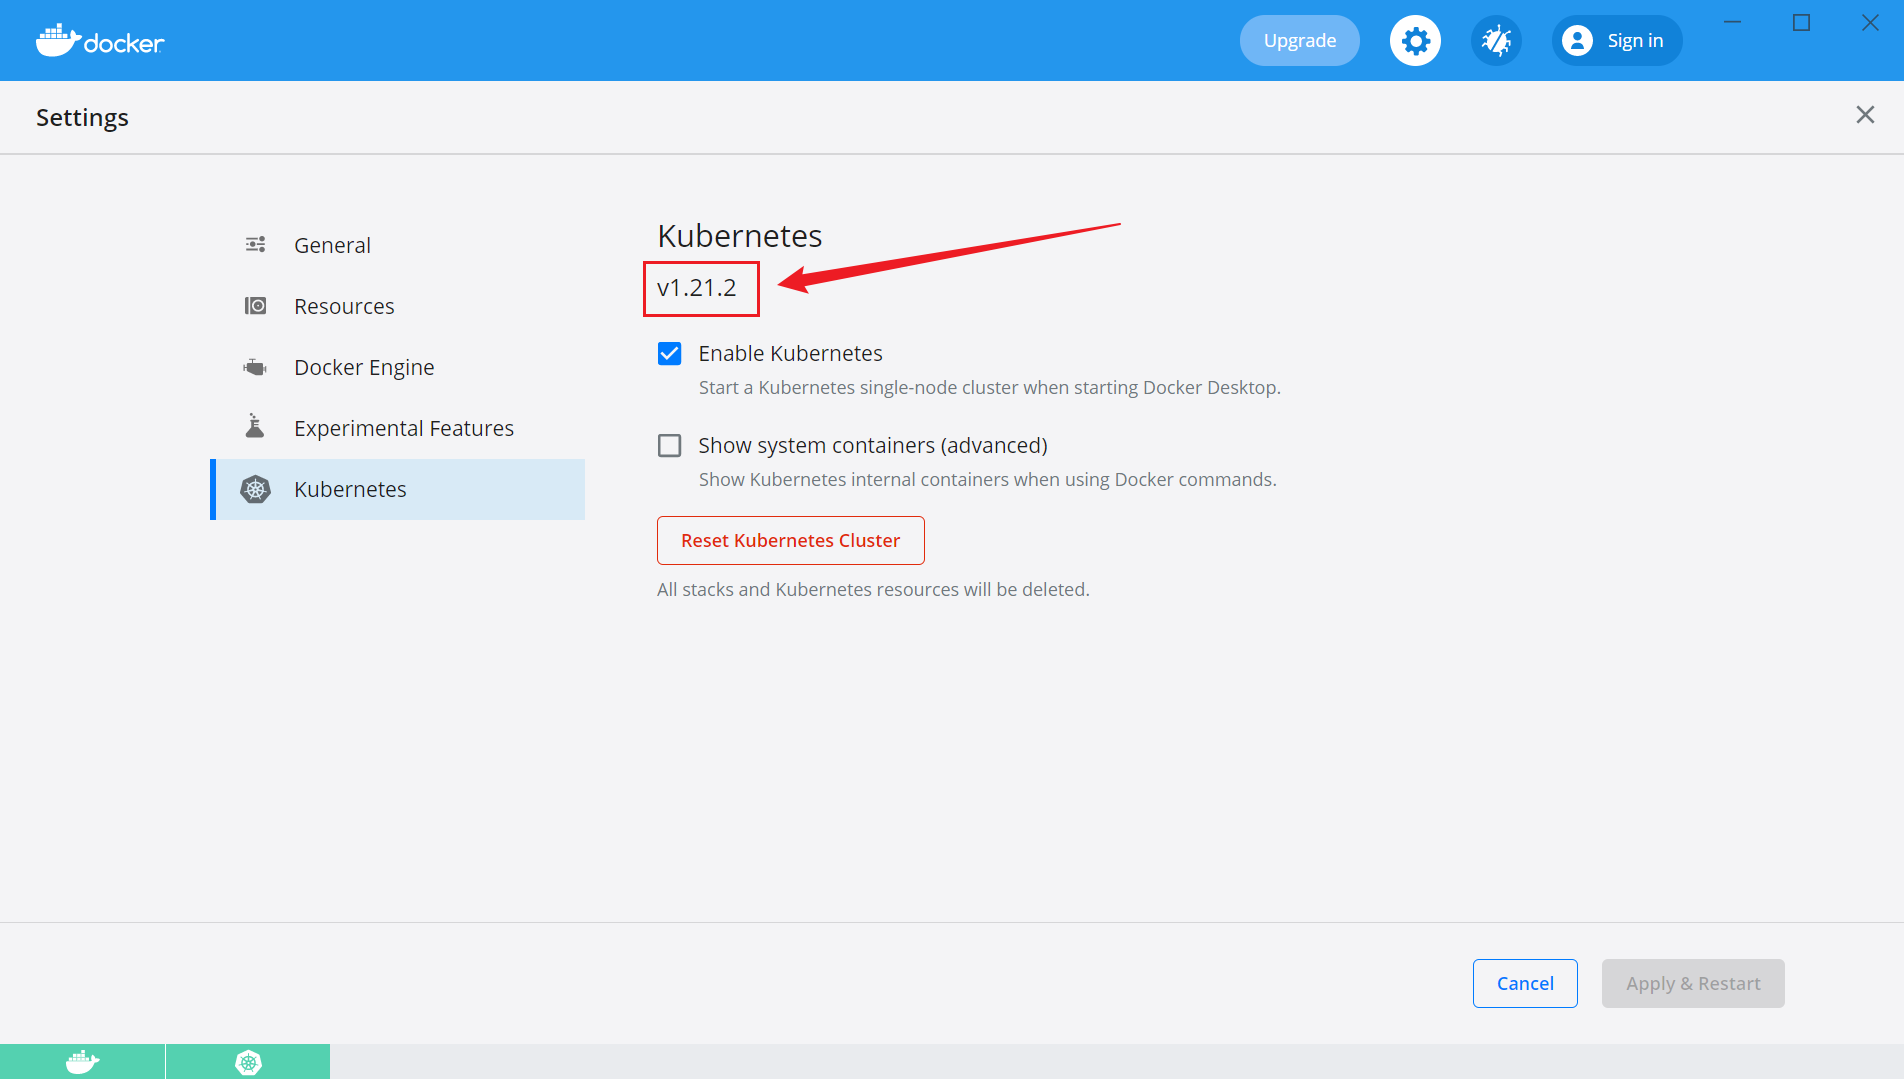1904x1079 pixels.
Task: Minimize the Docker Desktop window
Action: tap(1733, 22)
